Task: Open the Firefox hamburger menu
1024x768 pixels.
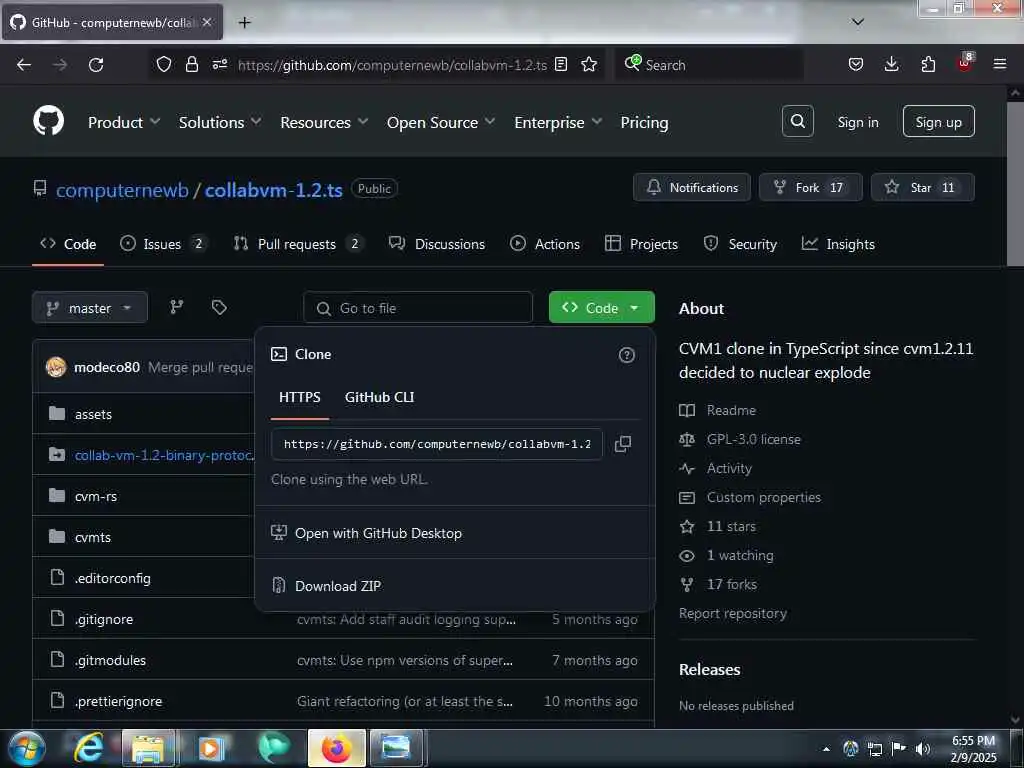Action: tap(1000, 64)
